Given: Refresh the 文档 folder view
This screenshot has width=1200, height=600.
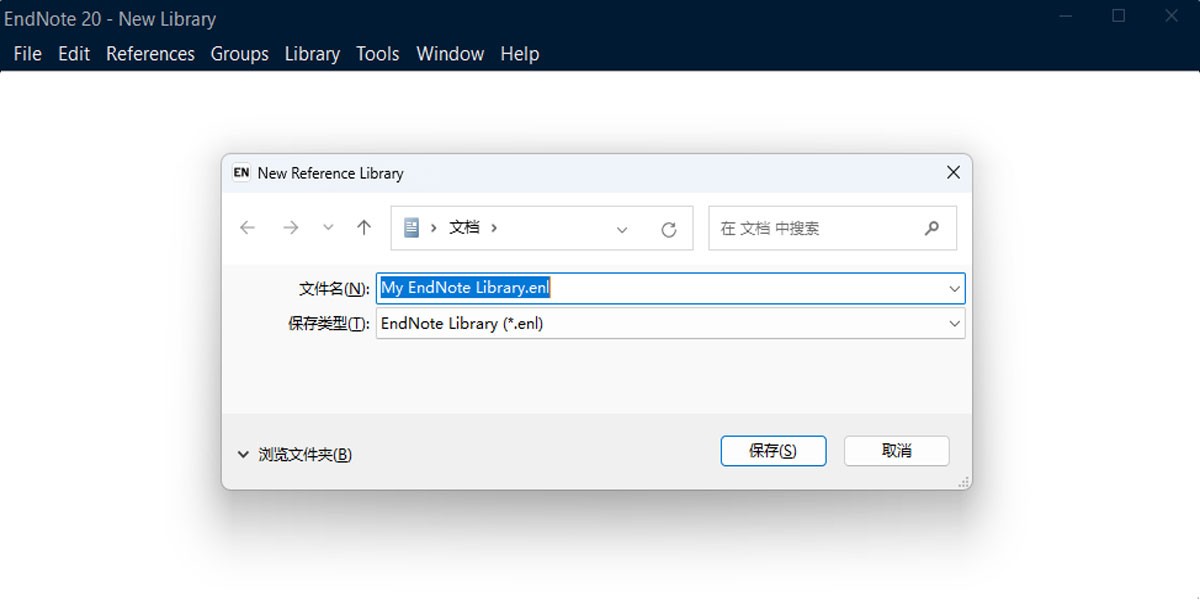Looking at the screenshot, I should 669,228.
